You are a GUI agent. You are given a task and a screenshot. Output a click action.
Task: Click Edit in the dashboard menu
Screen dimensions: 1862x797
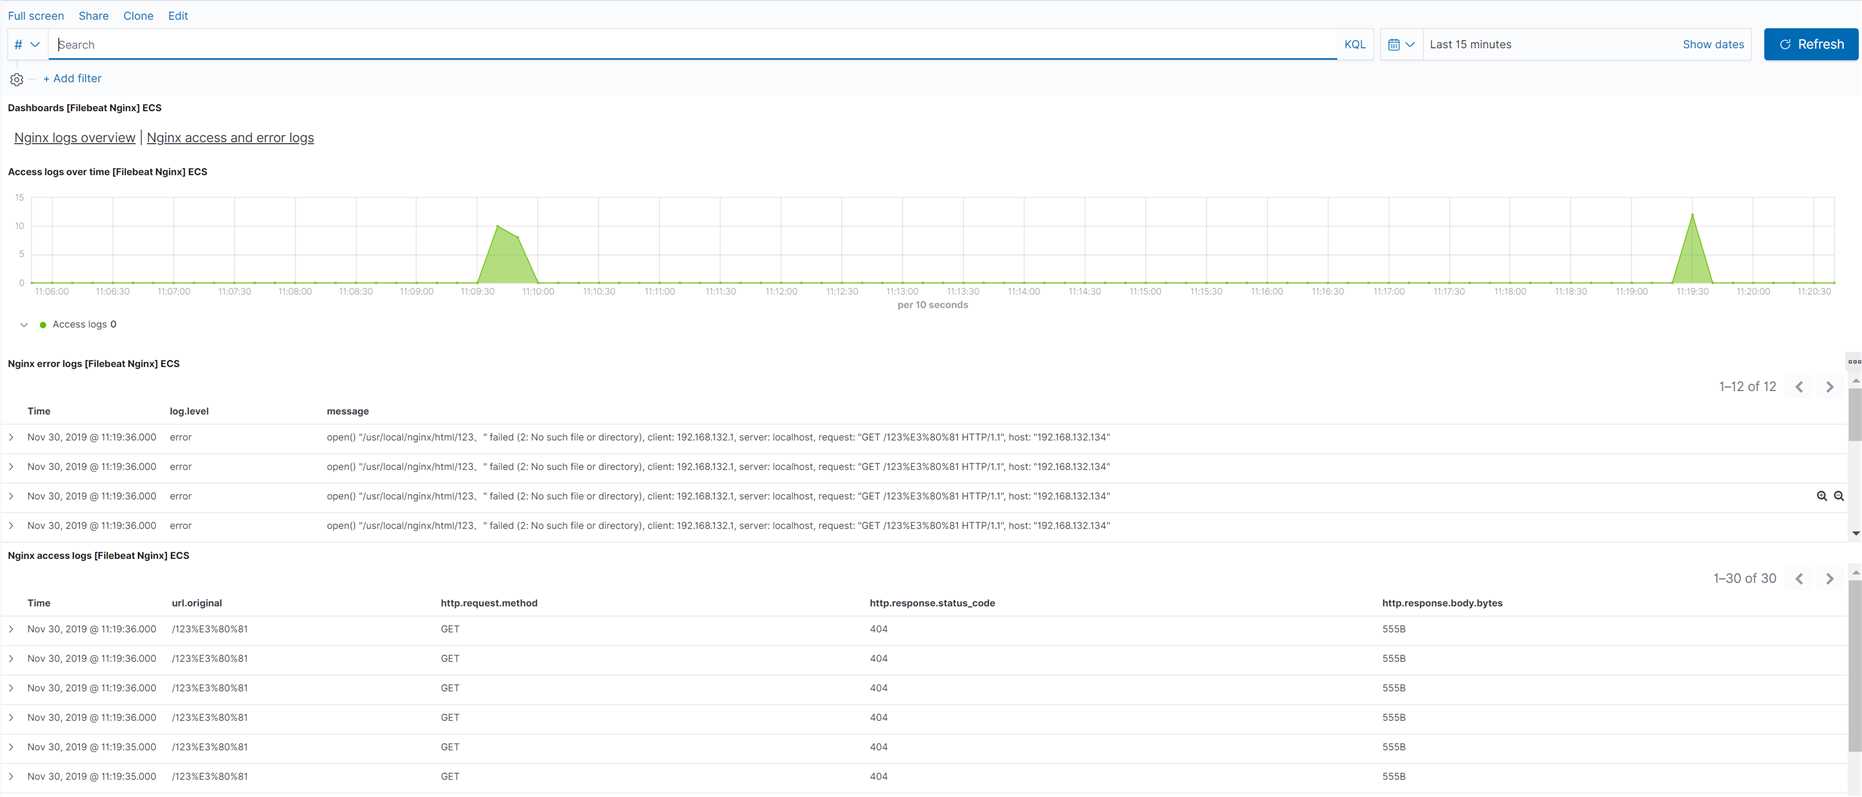(178, 16)
